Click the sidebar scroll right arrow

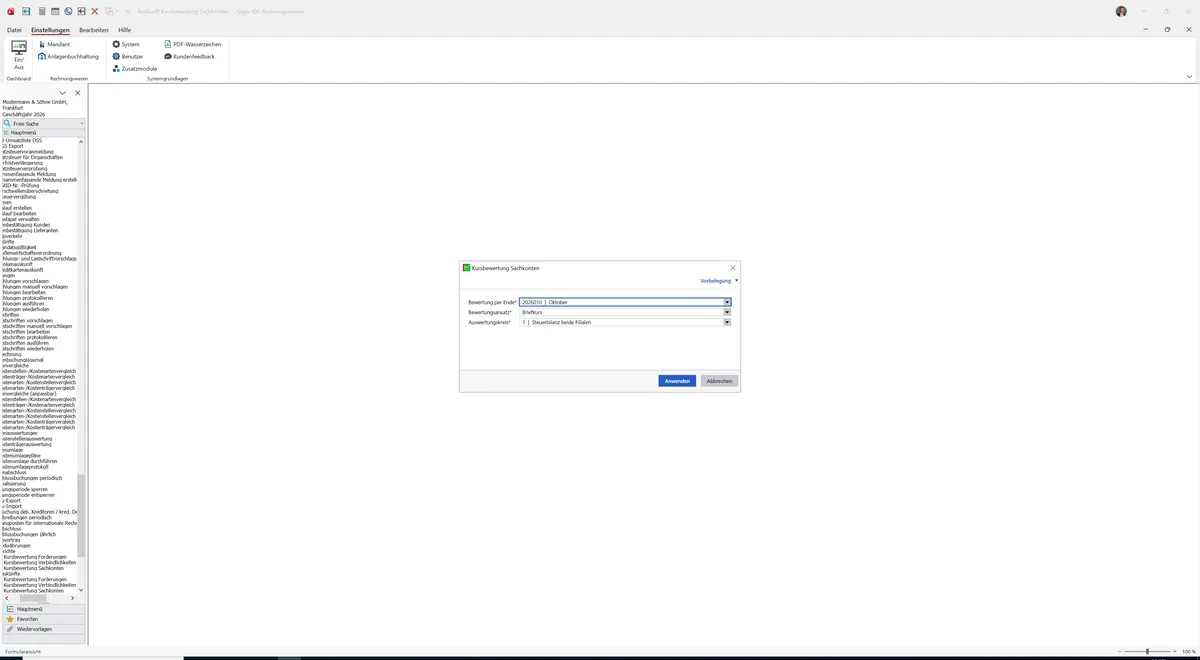[72, 598]
